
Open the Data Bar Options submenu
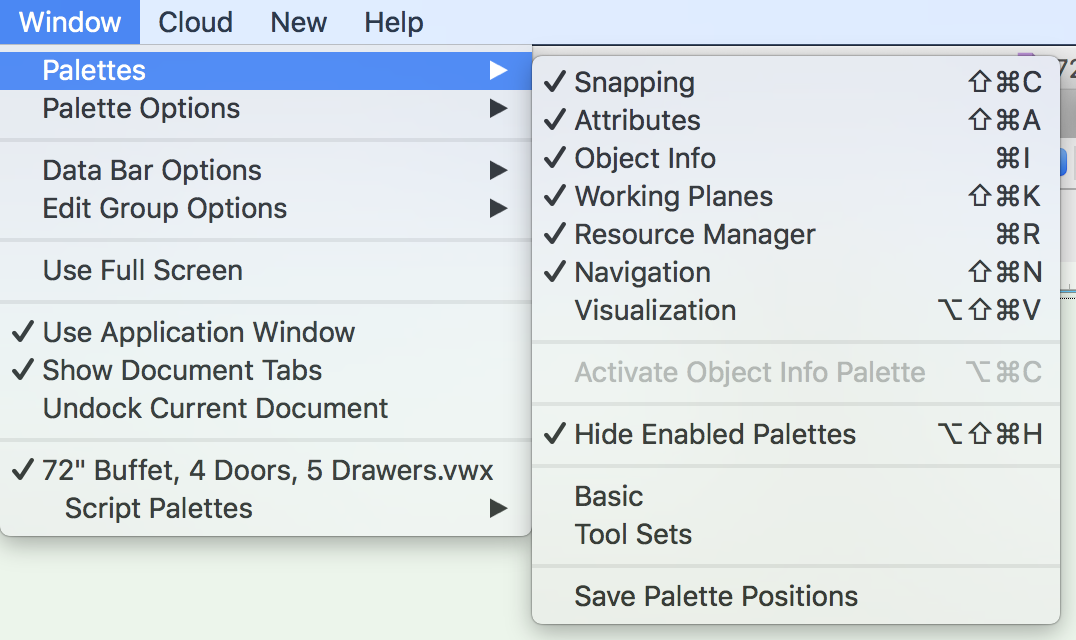(x=151, y=170)
